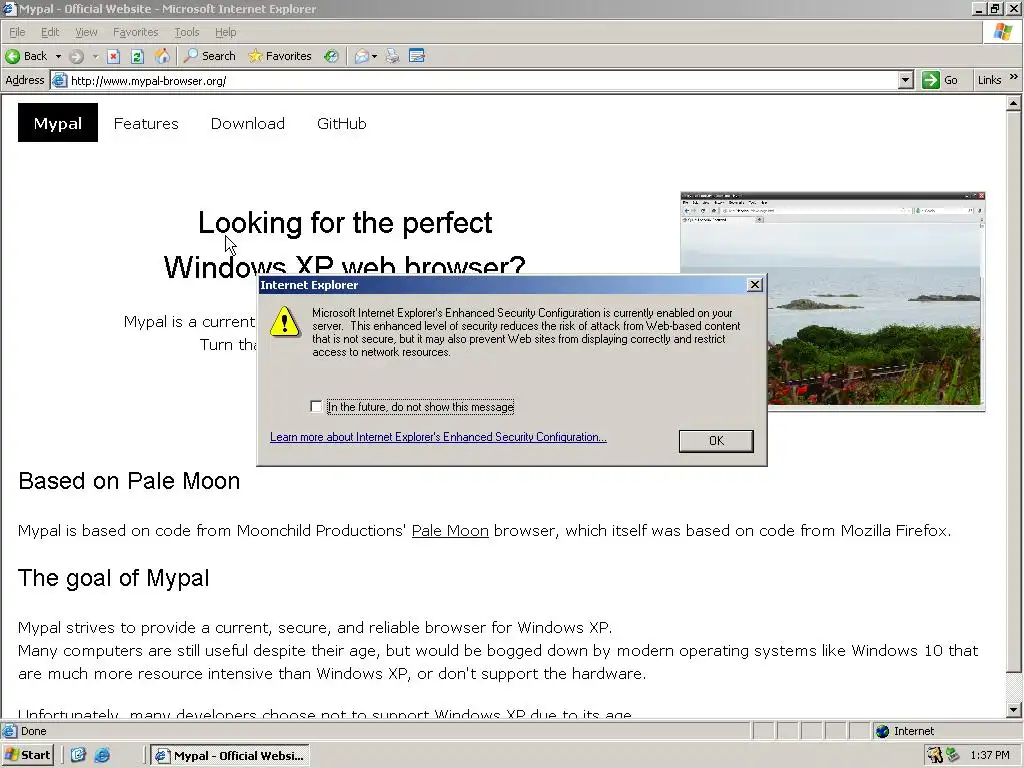
Task: Open the Favorites star toolbar button
Action: coord(280,56)
